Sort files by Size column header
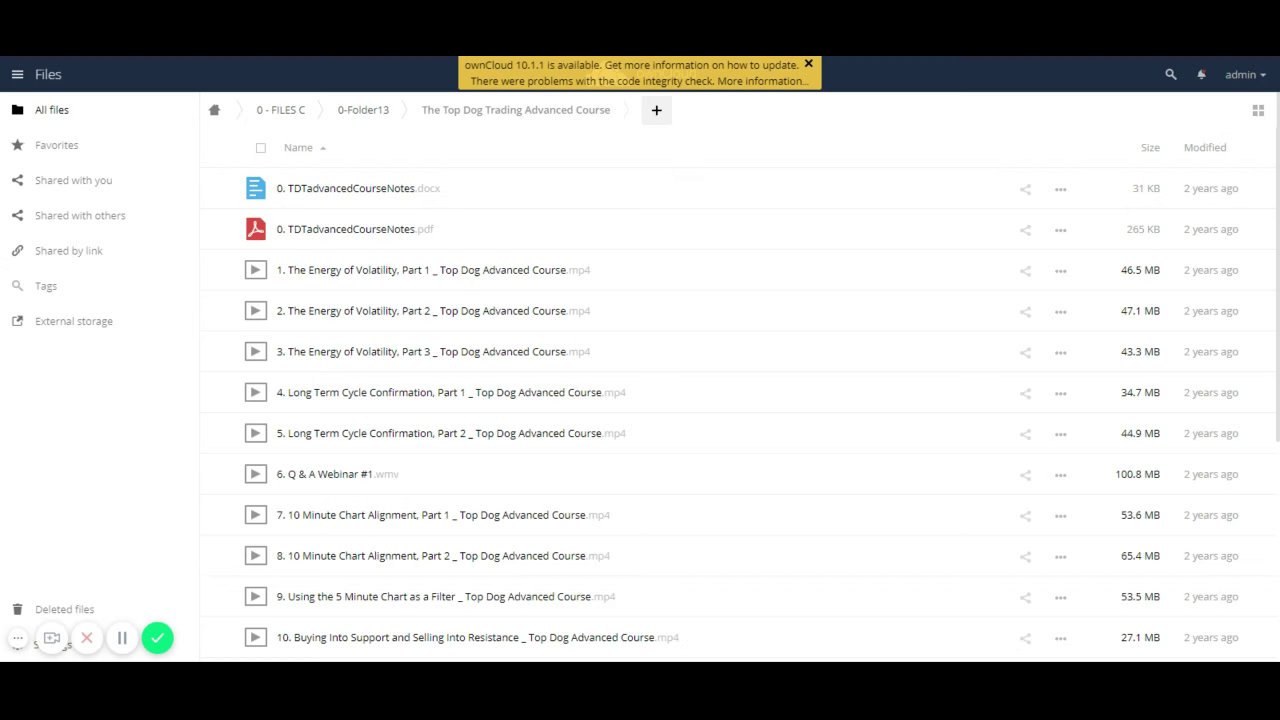 pos(1150,147)
